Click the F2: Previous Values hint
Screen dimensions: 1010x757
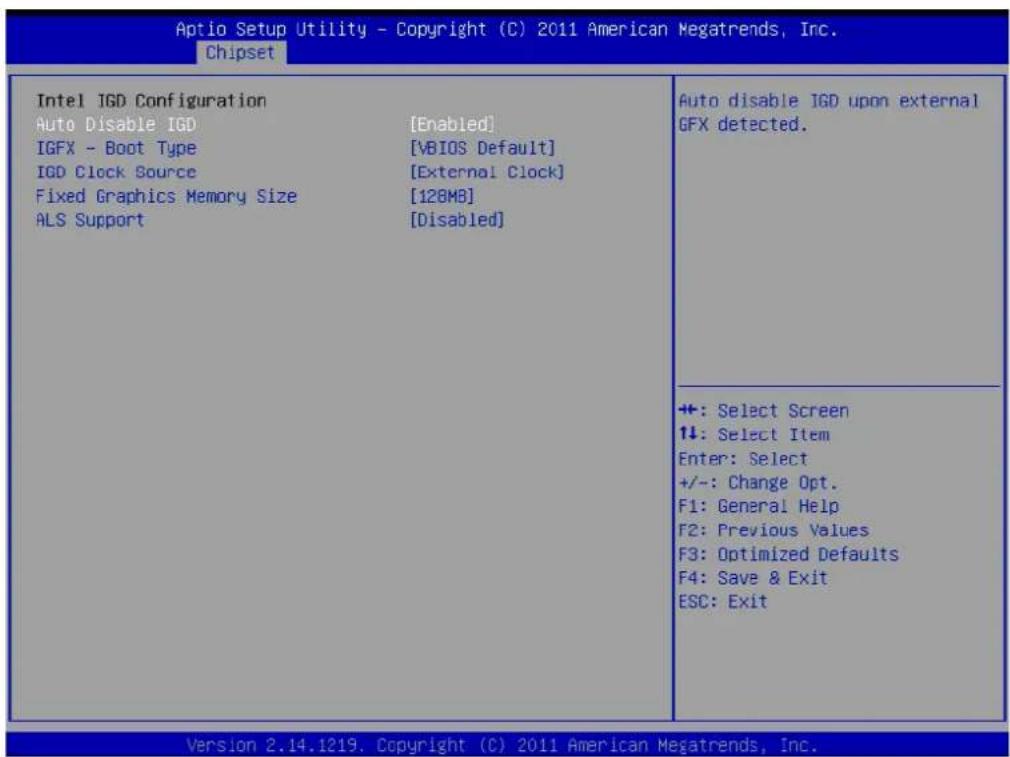click(x=774, y=530)
